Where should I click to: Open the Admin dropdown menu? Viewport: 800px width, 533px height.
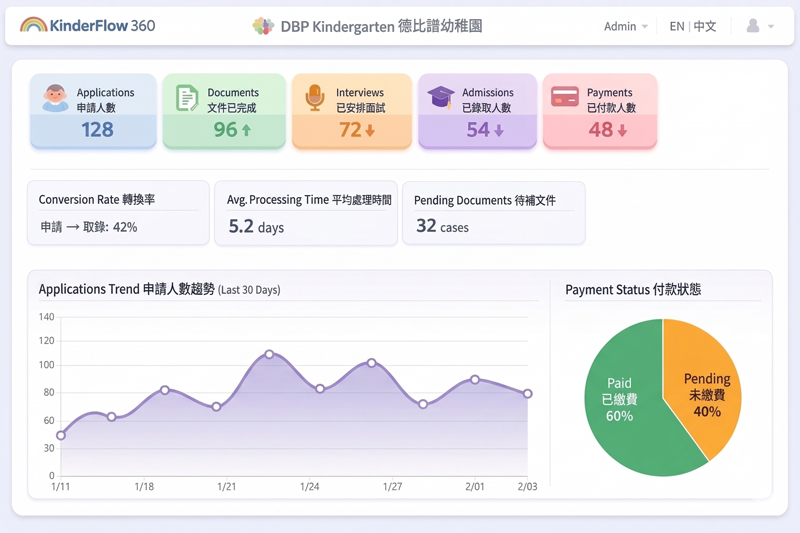tap(626, 26)
